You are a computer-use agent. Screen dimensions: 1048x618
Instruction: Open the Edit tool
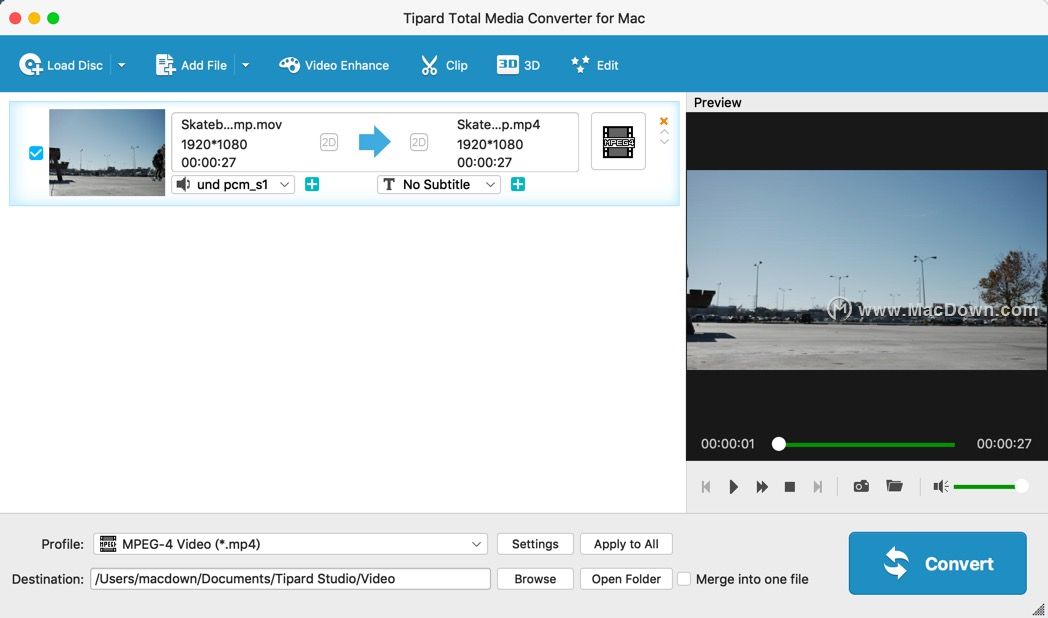[594, 64]
